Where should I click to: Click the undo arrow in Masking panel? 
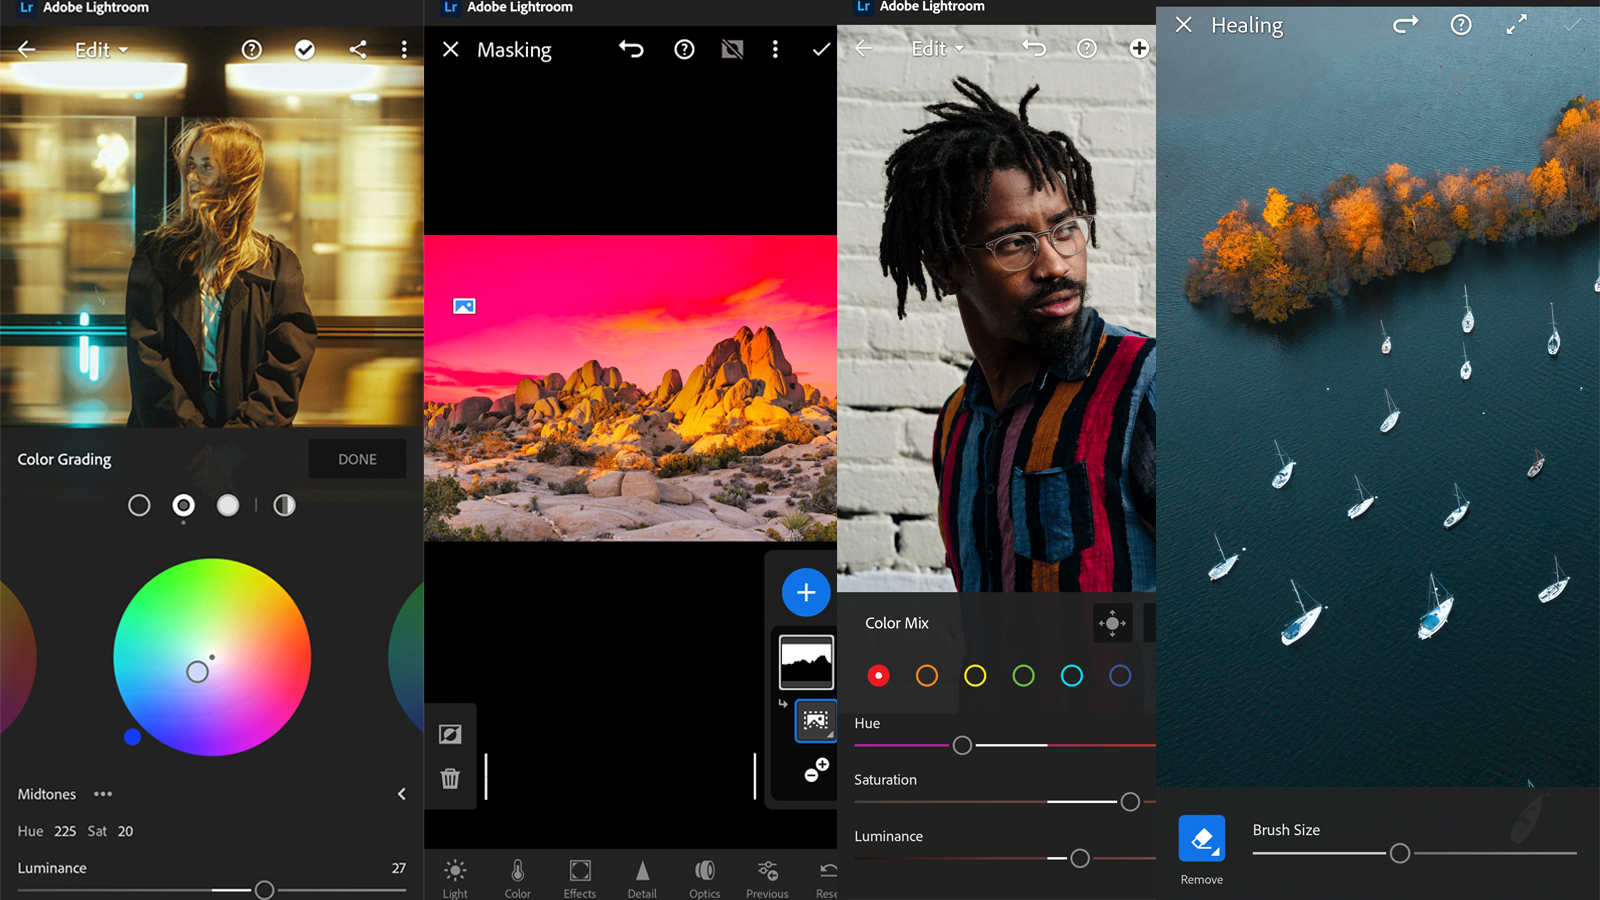631,49
